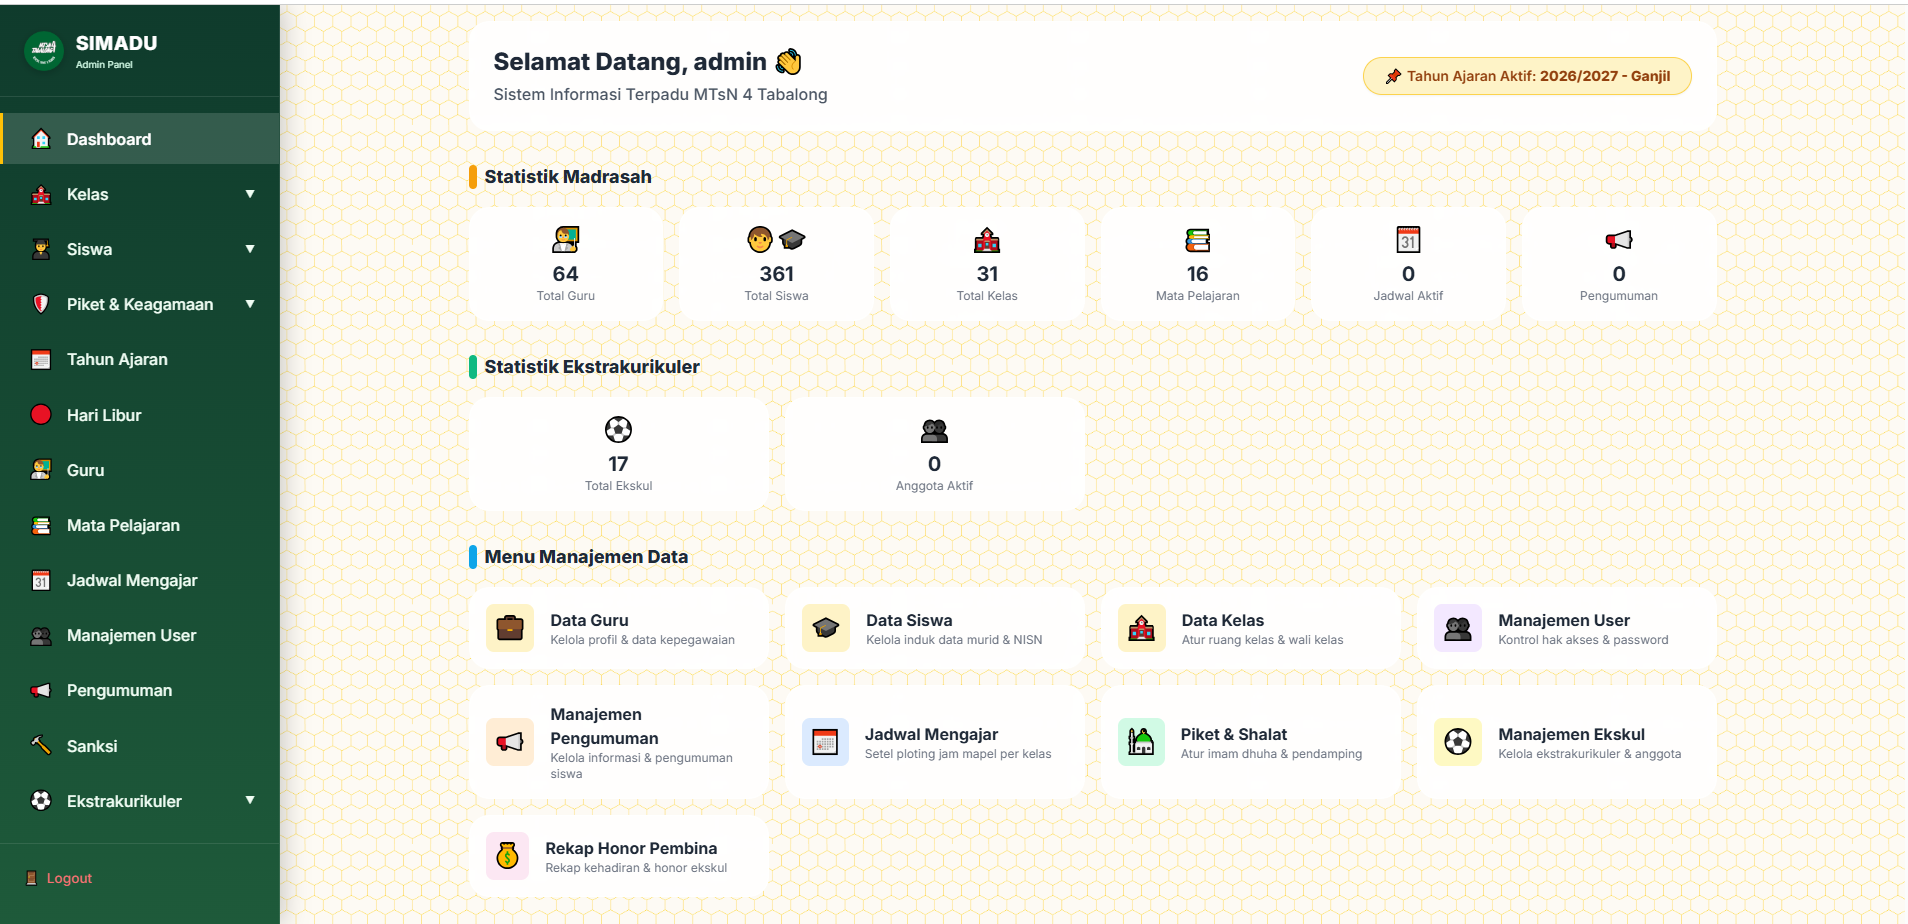This screenshot has height=924, width=1908.
Task: Click the Total Guru teacher icon
Action: point(566,240)
